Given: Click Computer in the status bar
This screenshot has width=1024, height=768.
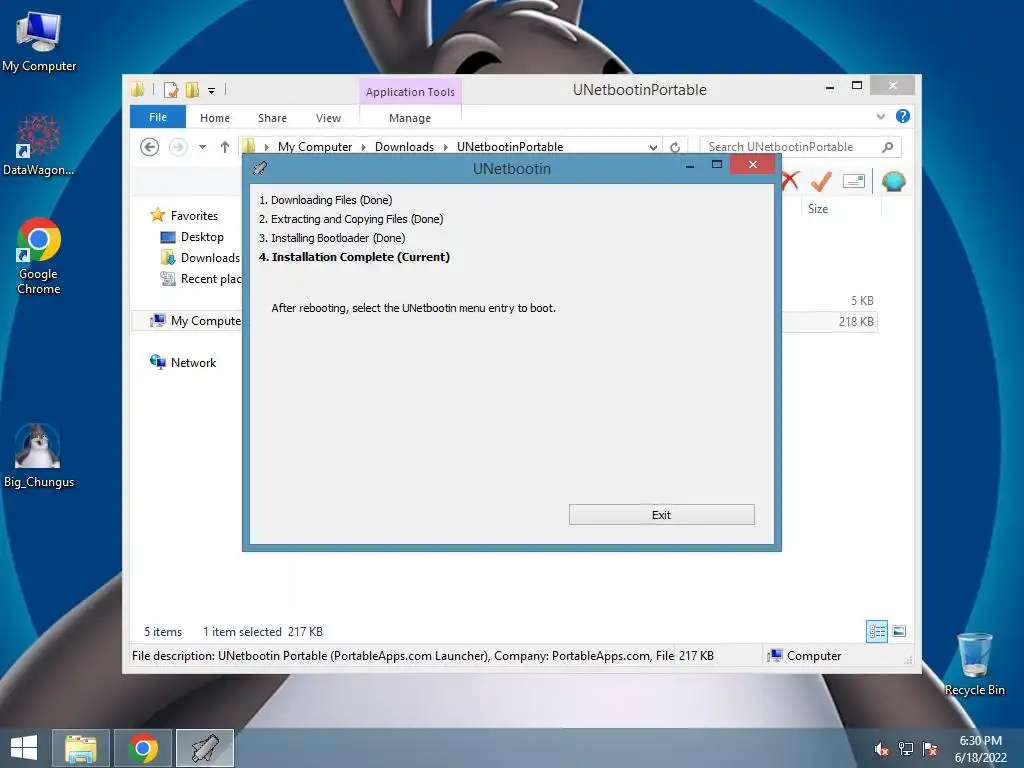Looking at the screenshot, I should pyautogui.click(x=805, y=655).
